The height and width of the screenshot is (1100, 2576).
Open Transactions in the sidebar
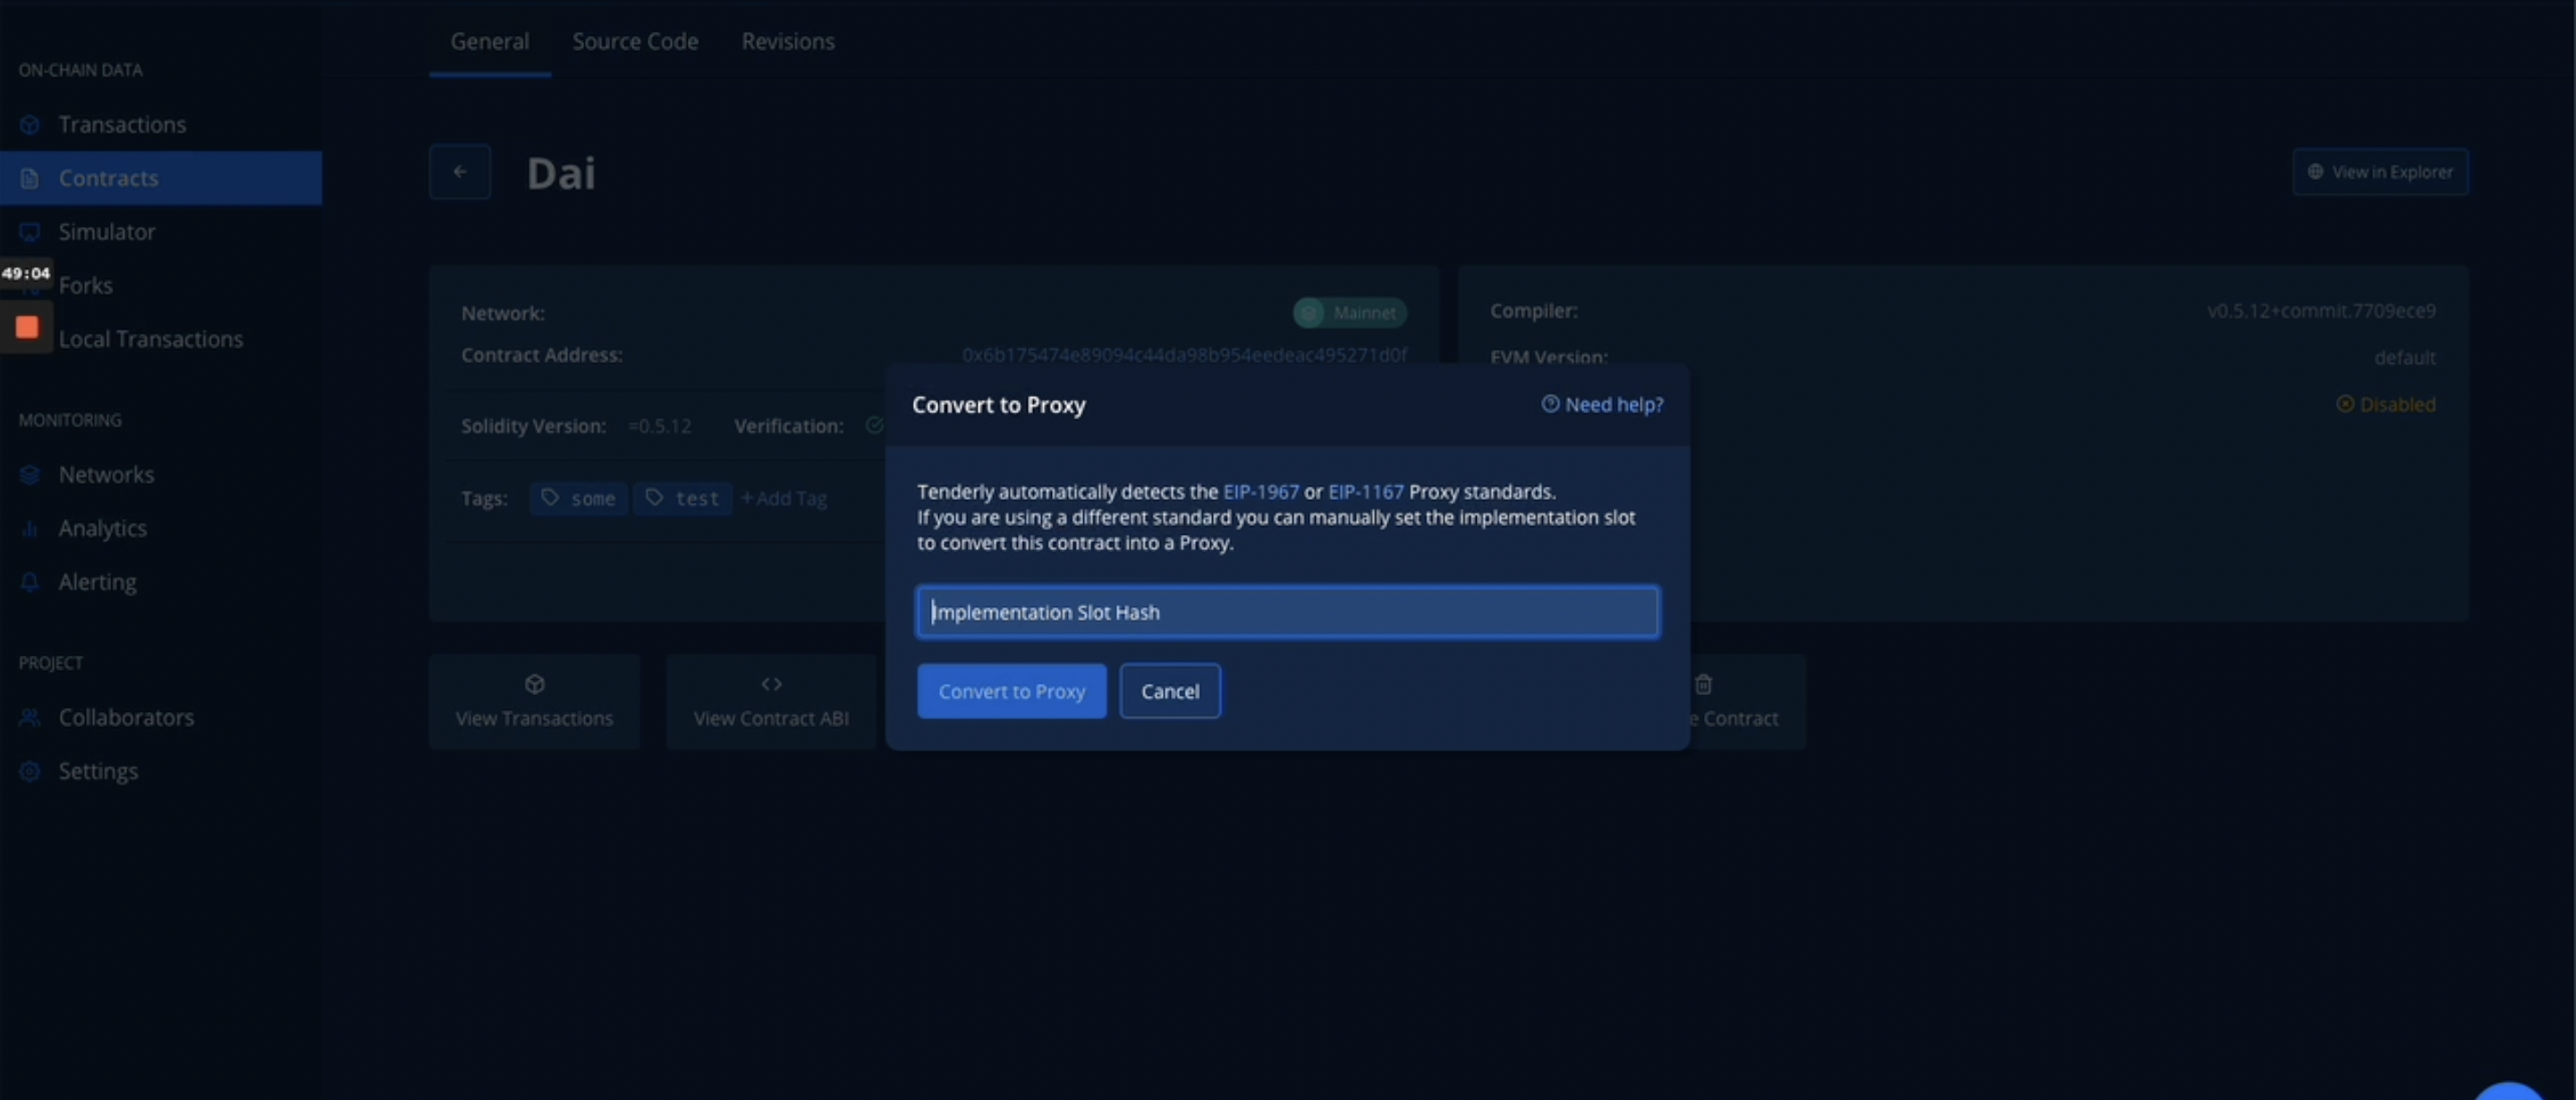pyautogui.click(x=122, y=124)
